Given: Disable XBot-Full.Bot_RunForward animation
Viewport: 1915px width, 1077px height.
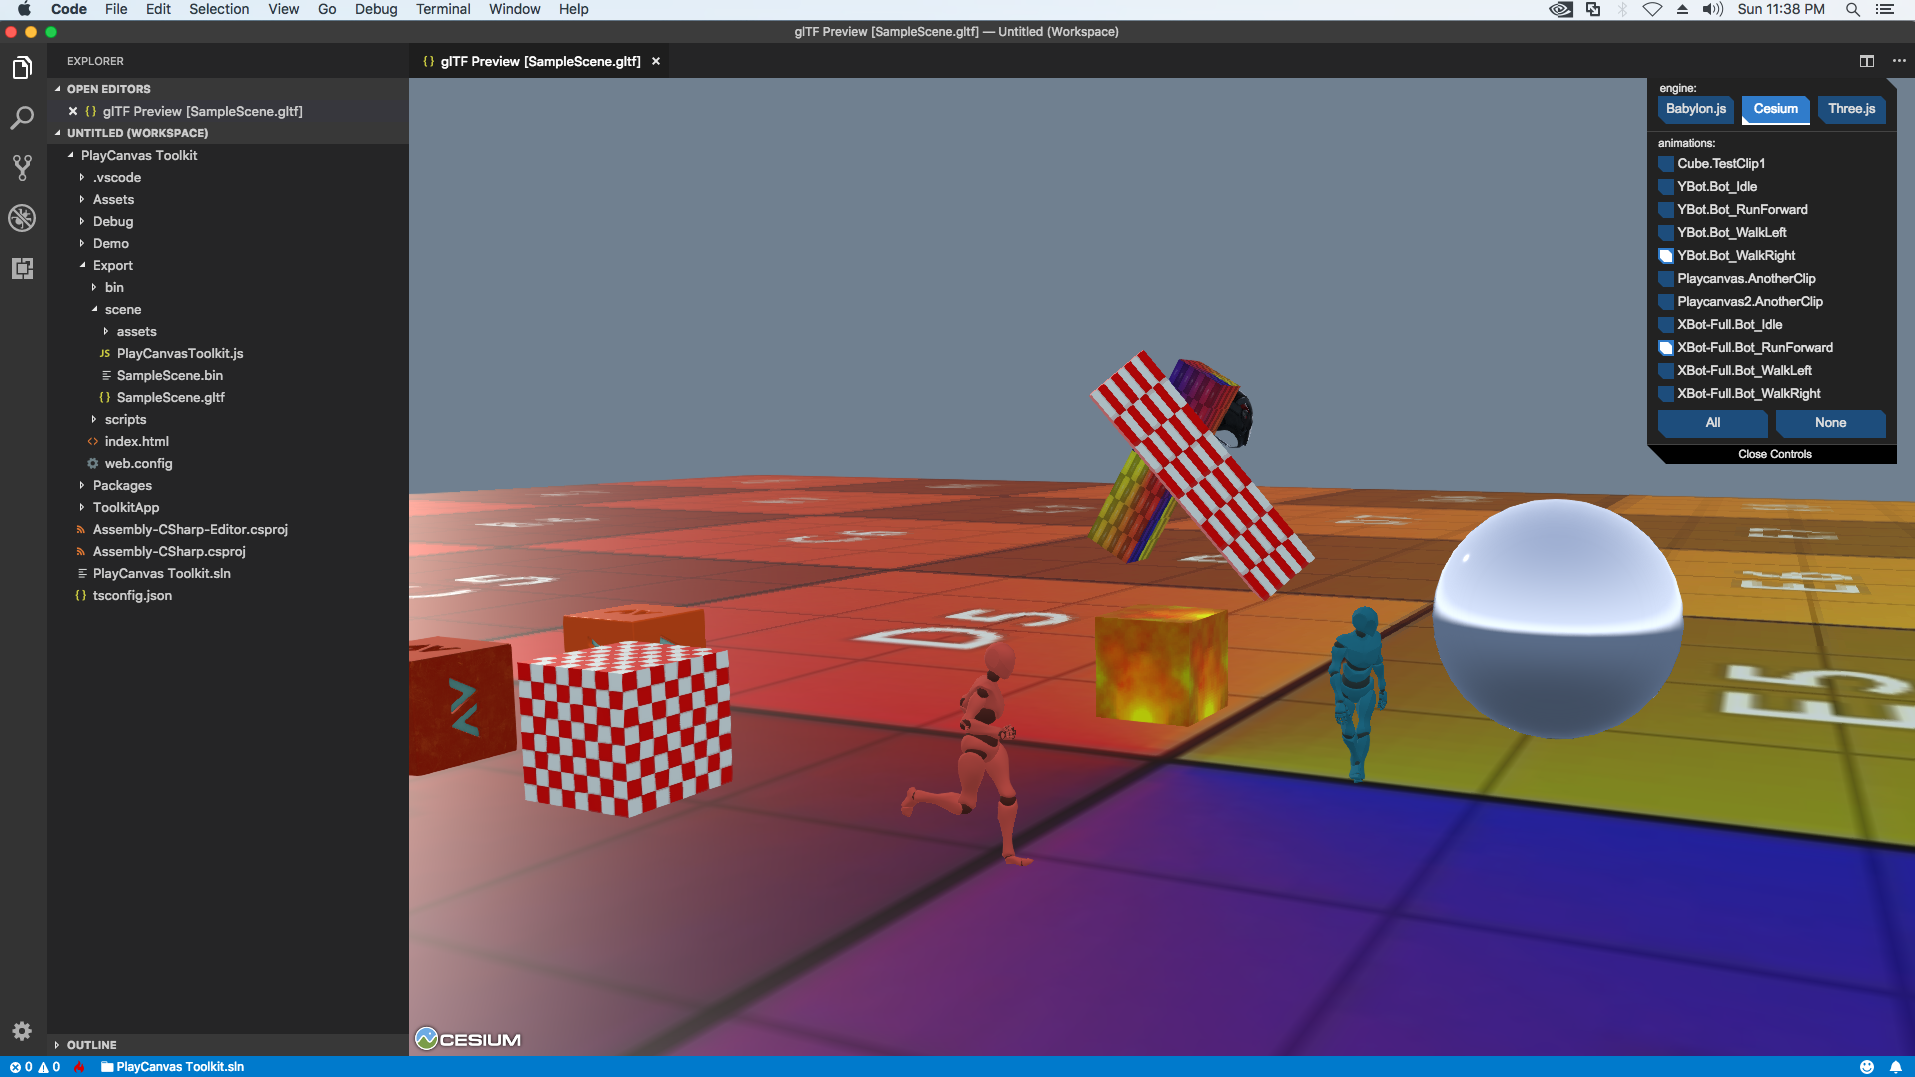Looking at the screenshot, I should [1666, 348].
